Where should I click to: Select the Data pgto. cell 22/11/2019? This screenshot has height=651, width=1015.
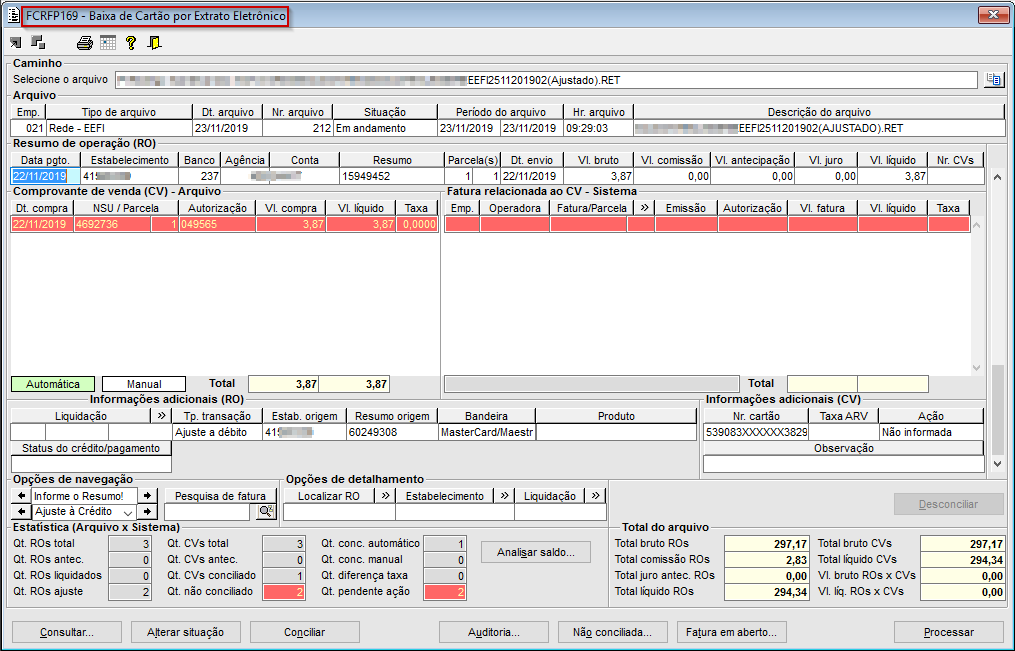pos(45,176)
